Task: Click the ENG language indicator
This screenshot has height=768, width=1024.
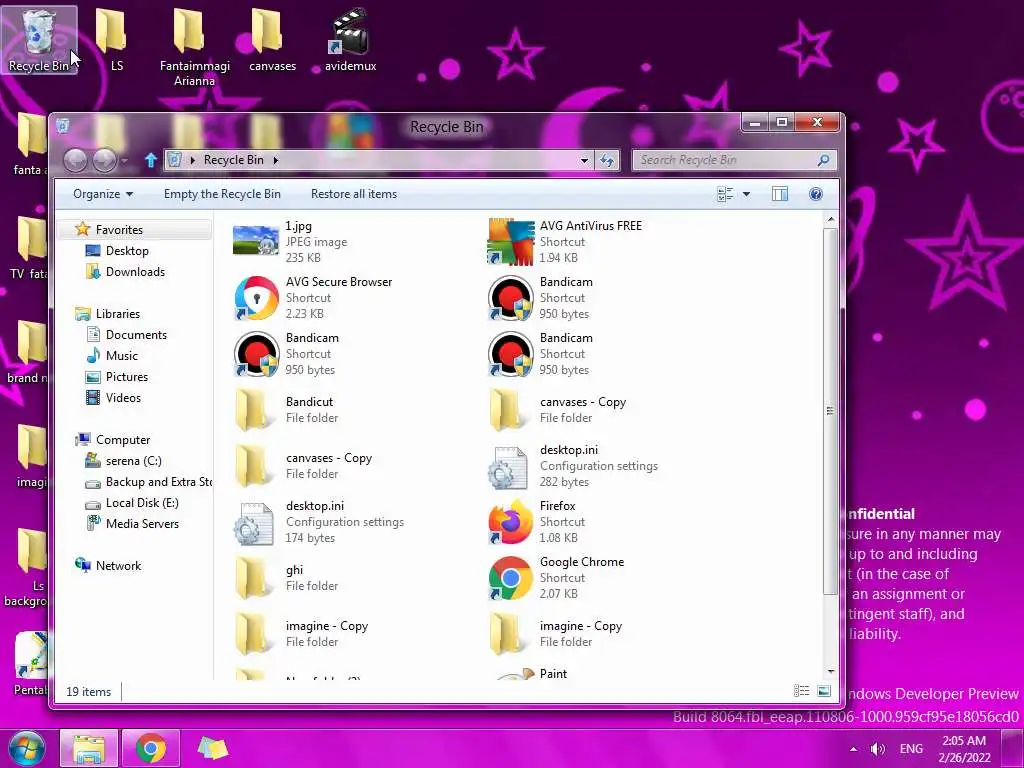Action: (911, 749)
